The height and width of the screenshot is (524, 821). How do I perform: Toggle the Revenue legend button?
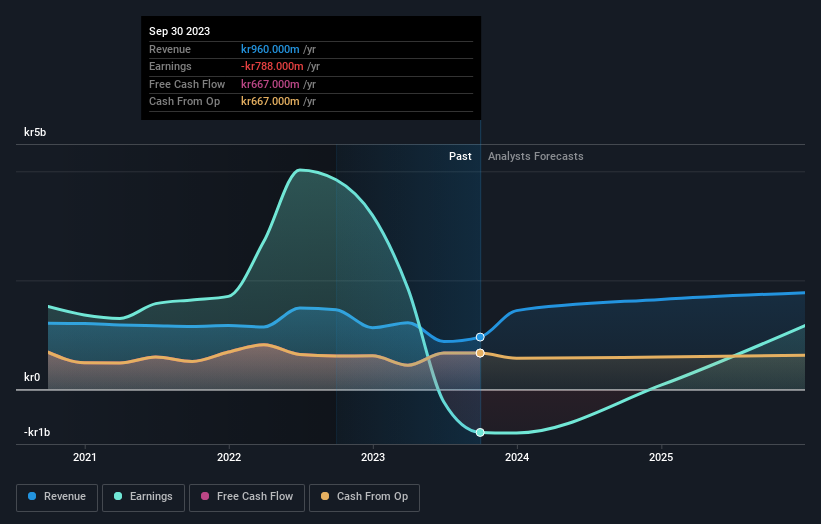point(57,497)
